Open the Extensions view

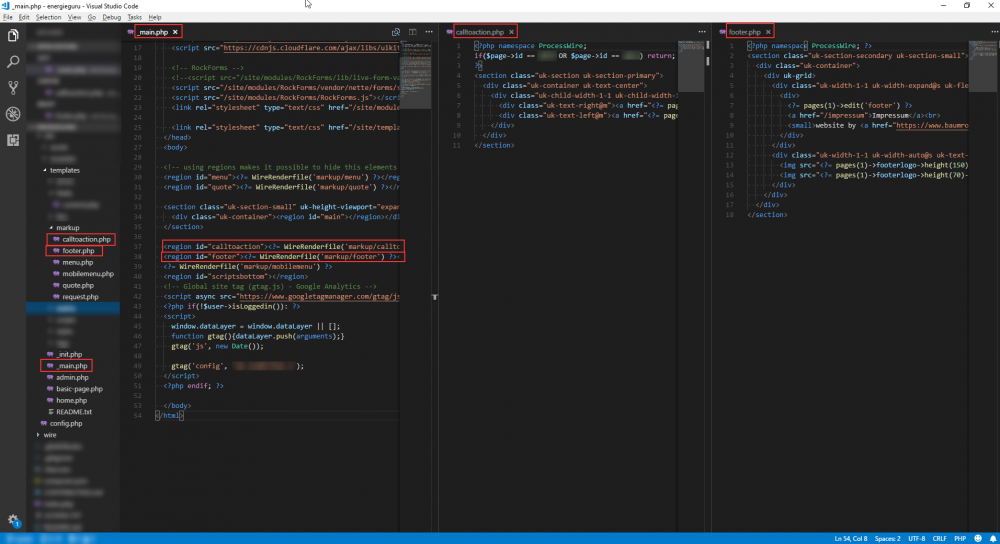[13, 140]
